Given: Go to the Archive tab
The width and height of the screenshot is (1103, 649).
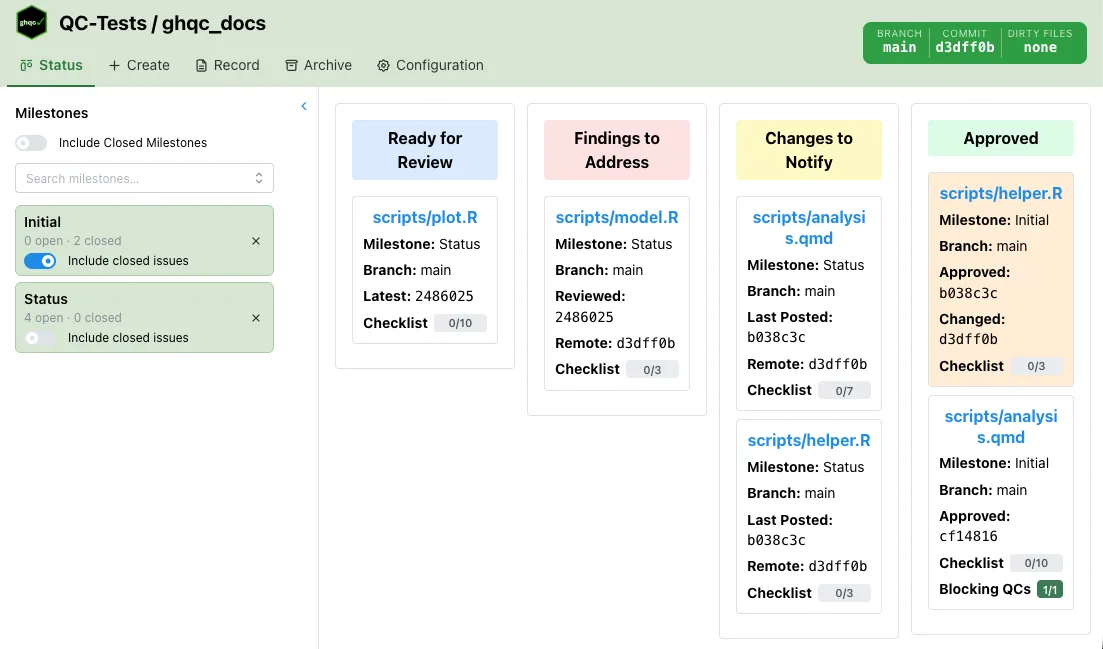Looking at the screenshot, I should (318, 65).
